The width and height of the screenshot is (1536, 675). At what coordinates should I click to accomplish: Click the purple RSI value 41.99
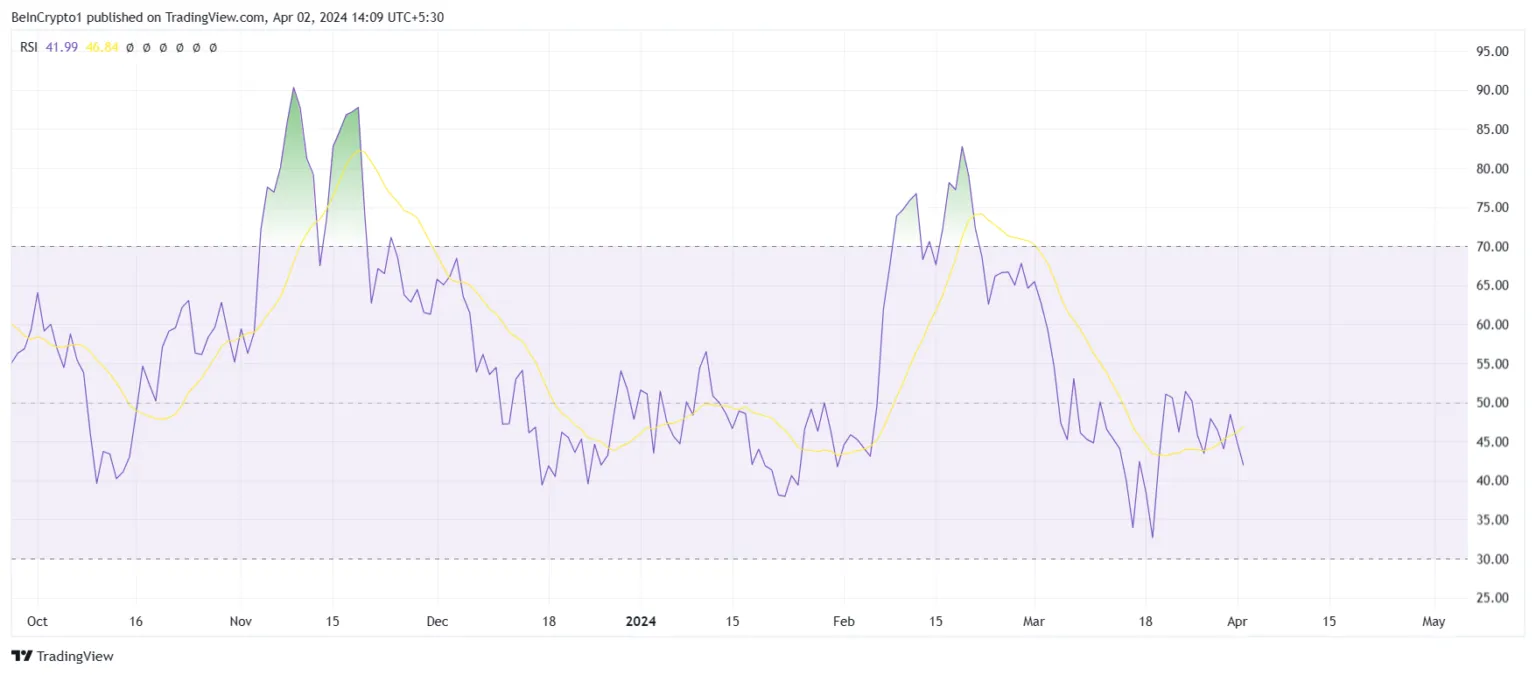60,47
